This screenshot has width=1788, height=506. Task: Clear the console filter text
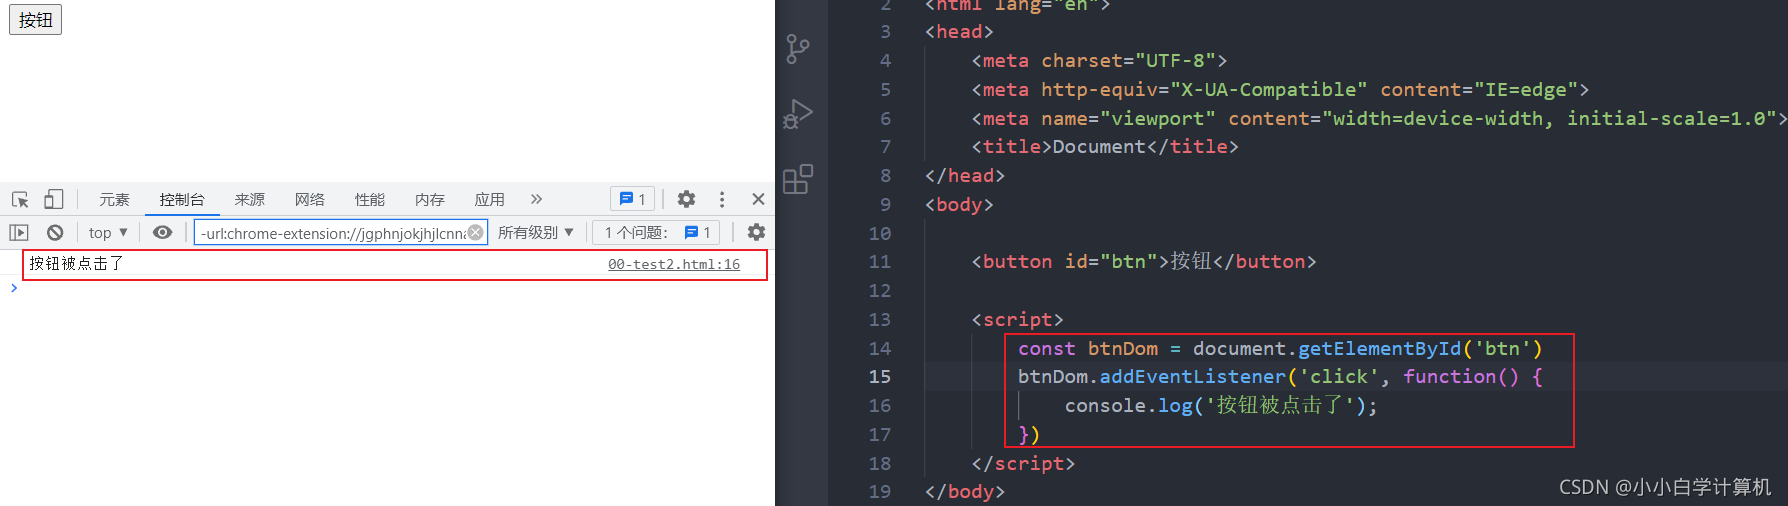(476, 232)
